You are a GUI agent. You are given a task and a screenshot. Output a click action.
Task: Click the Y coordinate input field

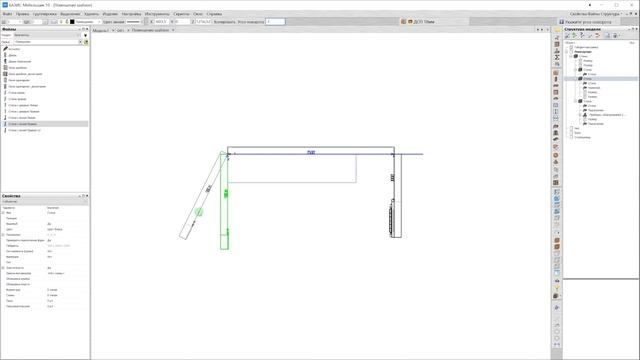tap(182, 22)
